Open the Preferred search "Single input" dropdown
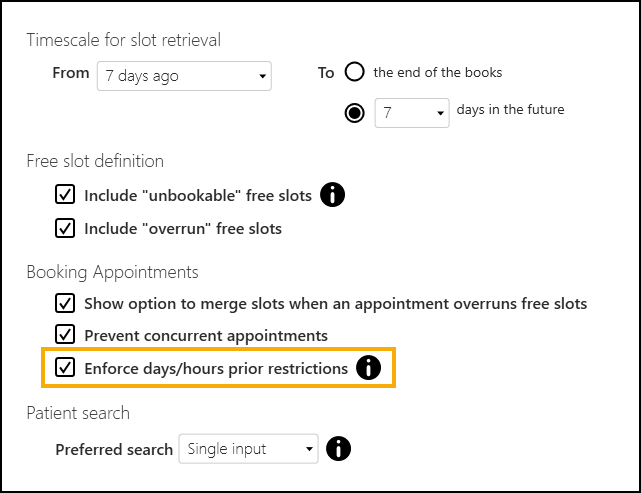Image resolution: width=641 pixels, height=493 pixels. pos(248,449)
